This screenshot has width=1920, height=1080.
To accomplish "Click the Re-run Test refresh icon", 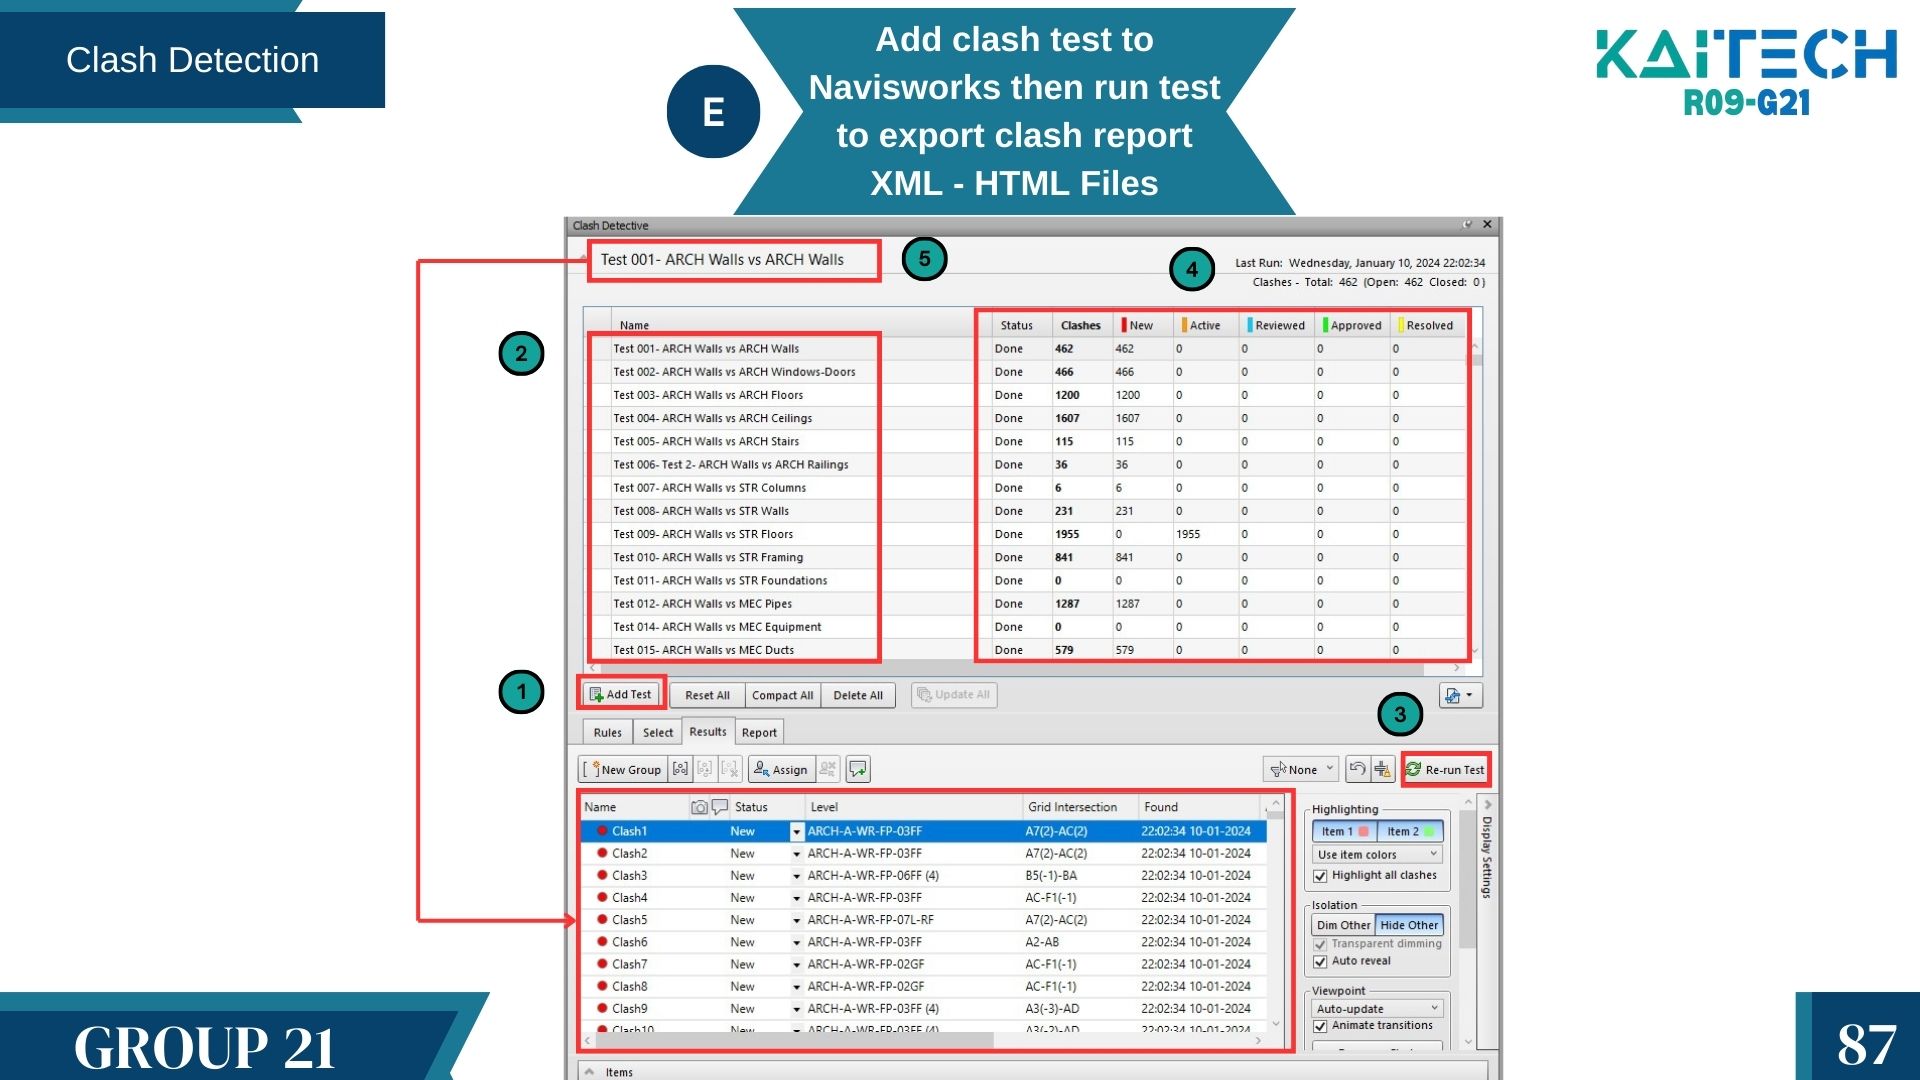I will coord(1413,769).
